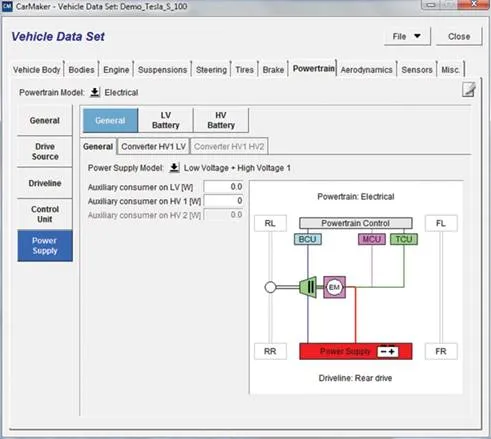Go to the Brake tab
This screenshot has width=491, height=439.
[273, 70]
